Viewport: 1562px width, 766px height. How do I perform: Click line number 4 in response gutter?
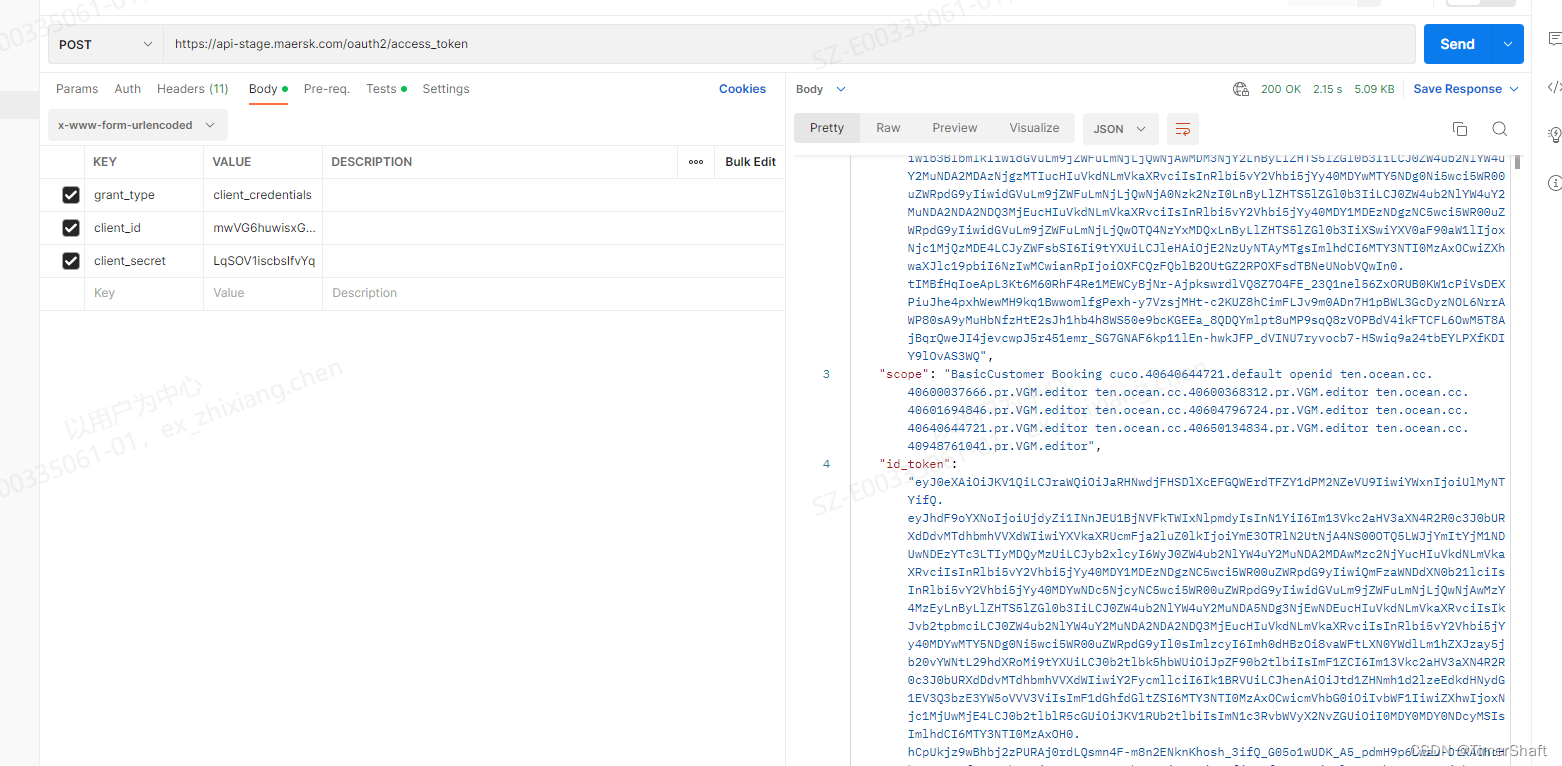point(826,464)
